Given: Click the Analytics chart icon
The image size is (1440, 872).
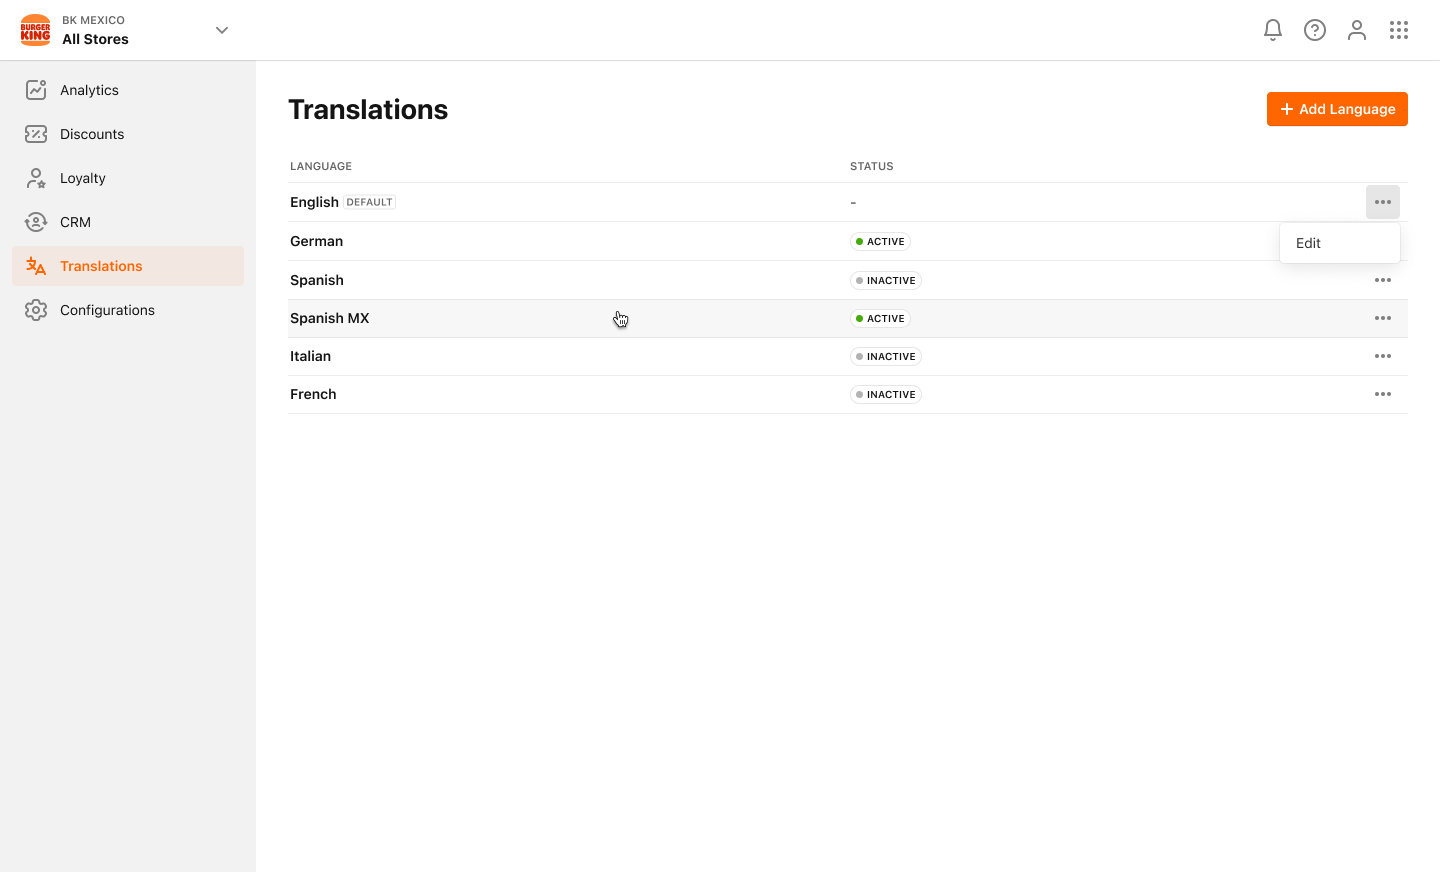Looking at the screenshot, I should [36, 90].
